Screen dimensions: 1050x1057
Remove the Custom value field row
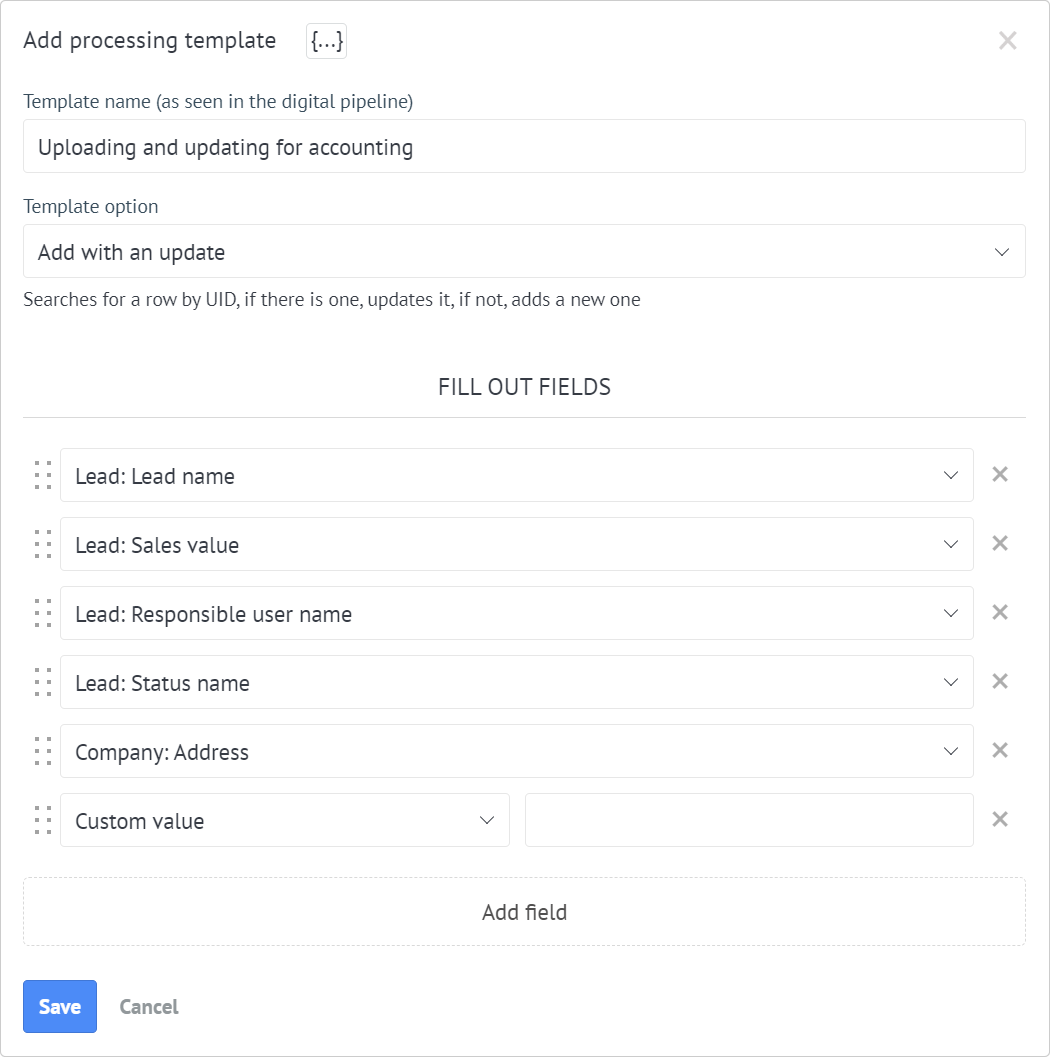(999, 819)
